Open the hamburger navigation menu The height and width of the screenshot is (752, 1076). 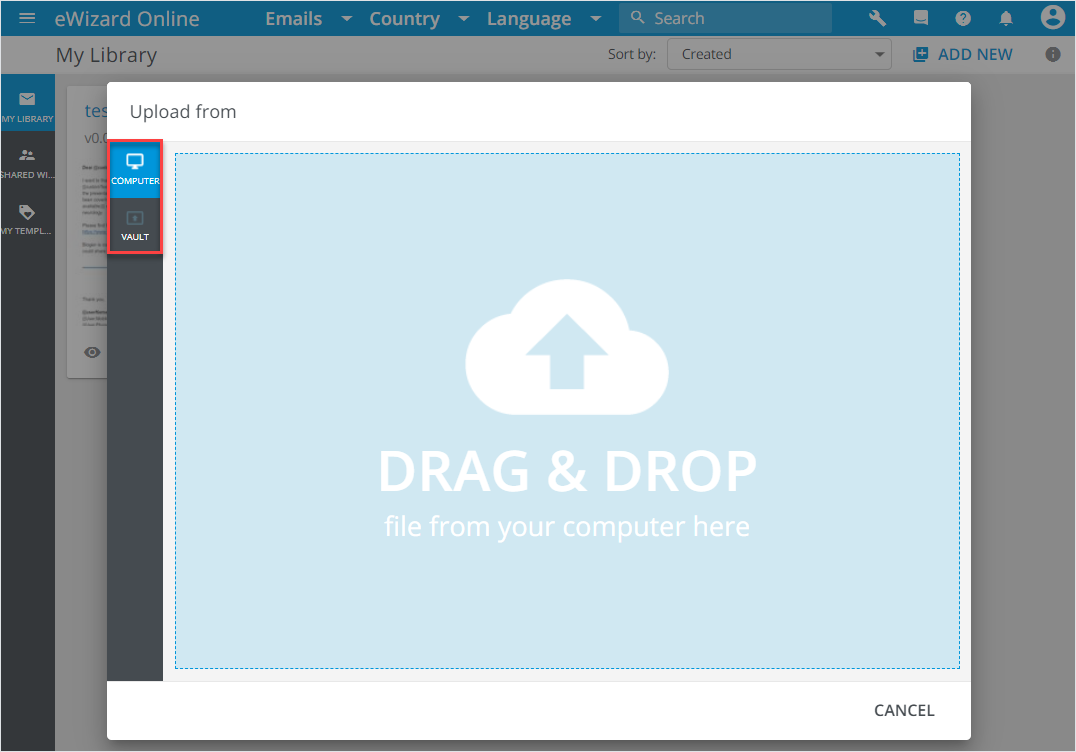pyautogui.click(x=27, y=18)
